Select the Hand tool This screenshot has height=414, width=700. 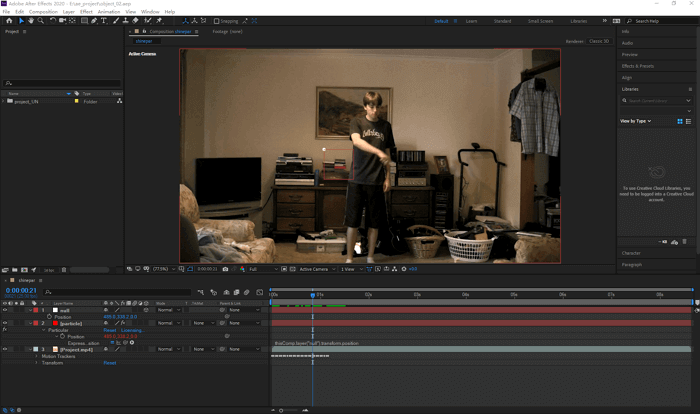(x=30, y=20)
